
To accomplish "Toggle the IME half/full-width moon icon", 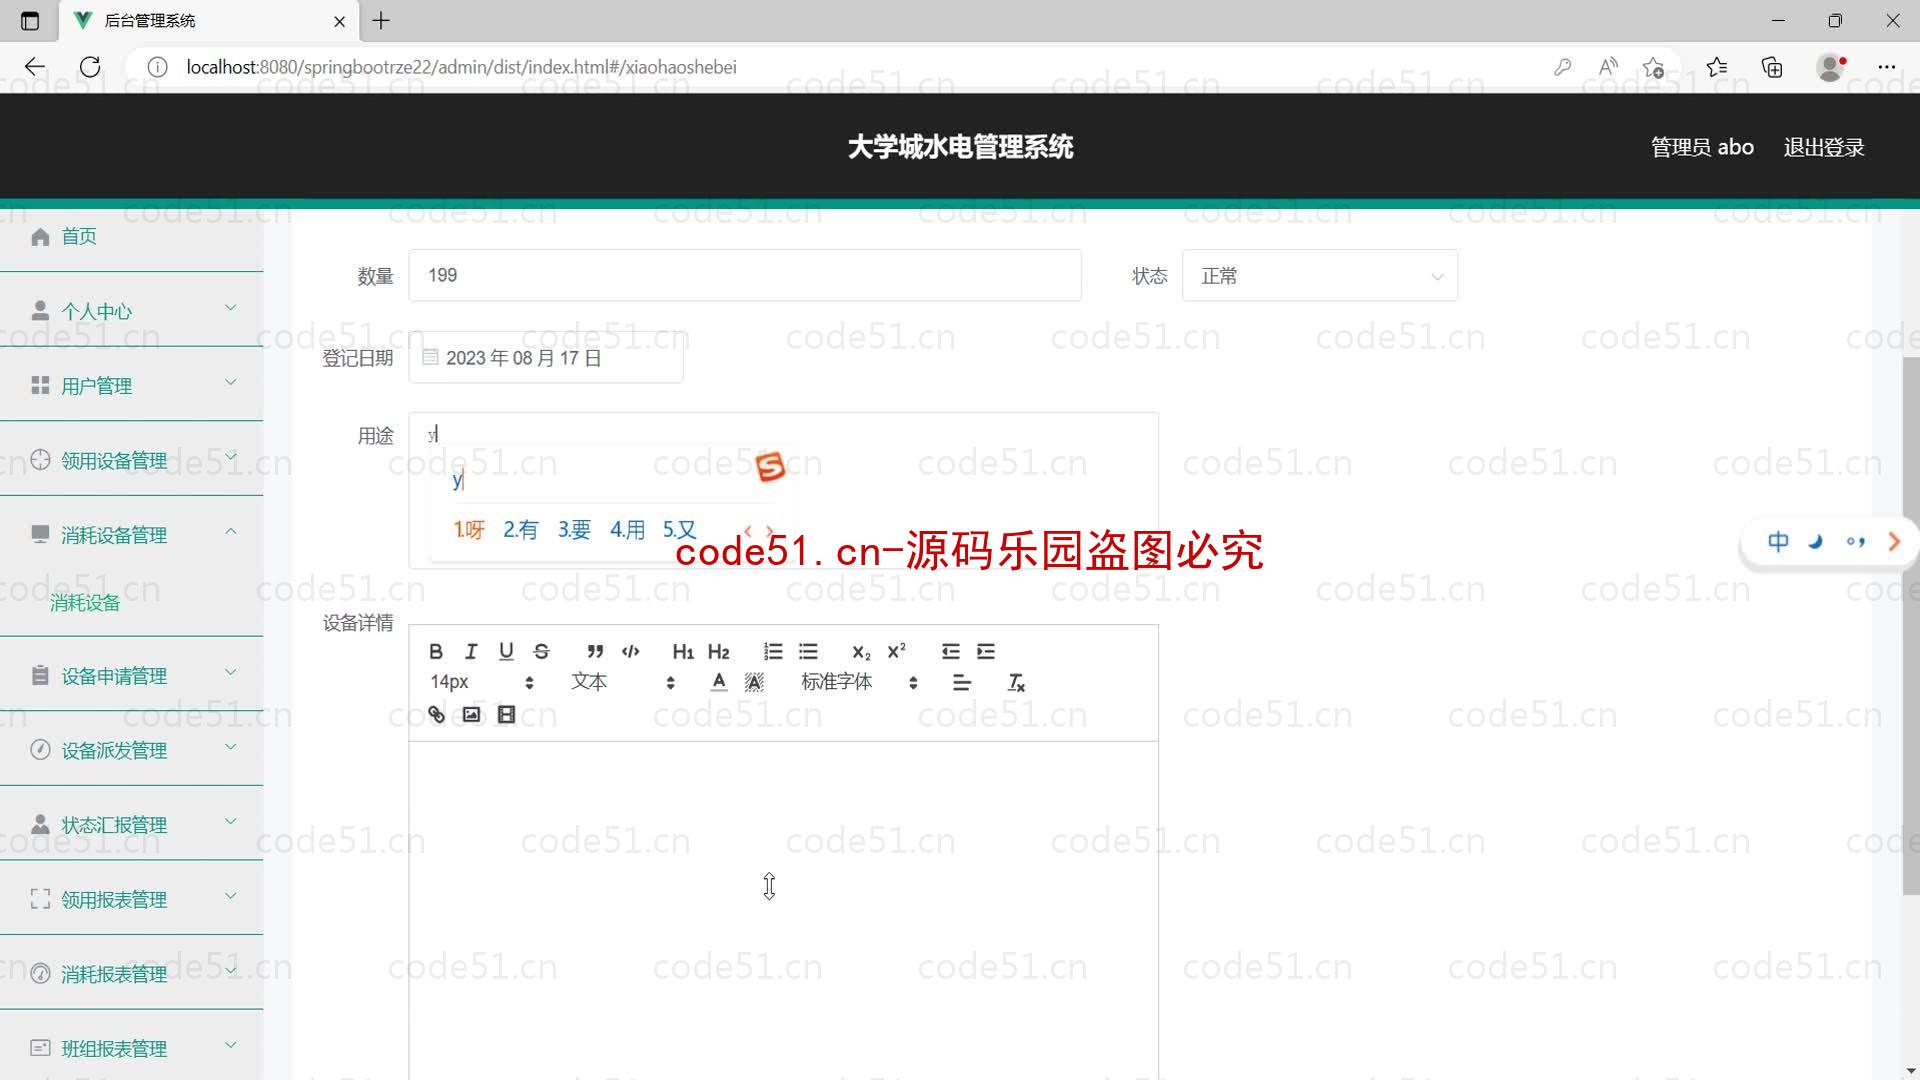I will pos(1816,542).
